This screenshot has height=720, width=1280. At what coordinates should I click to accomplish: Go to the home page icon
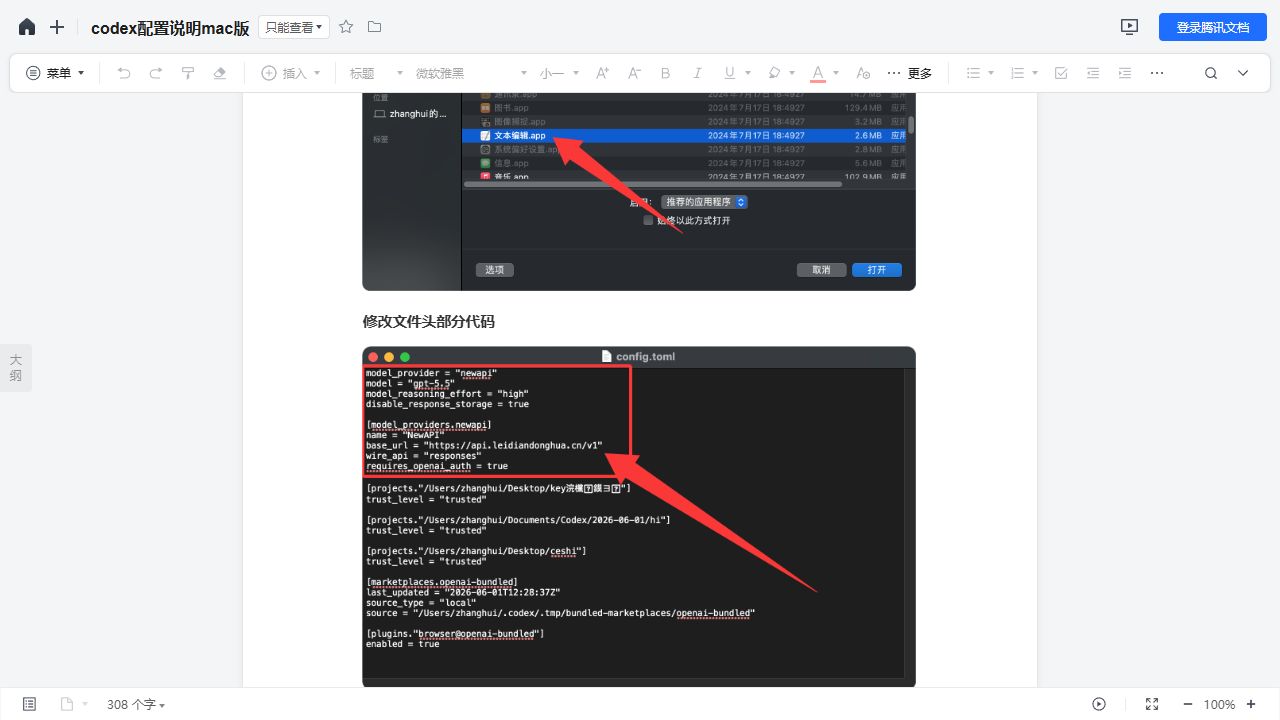click(x=27, y=27)
